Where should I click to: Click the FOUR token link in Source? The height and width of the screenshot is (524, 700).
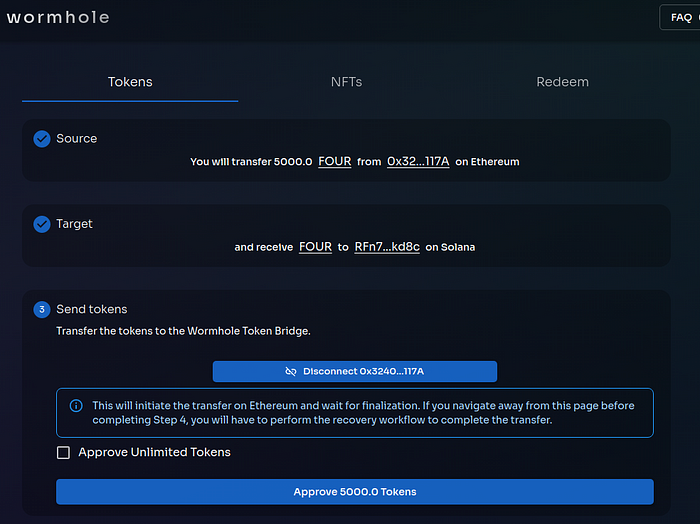click(335, 161)
